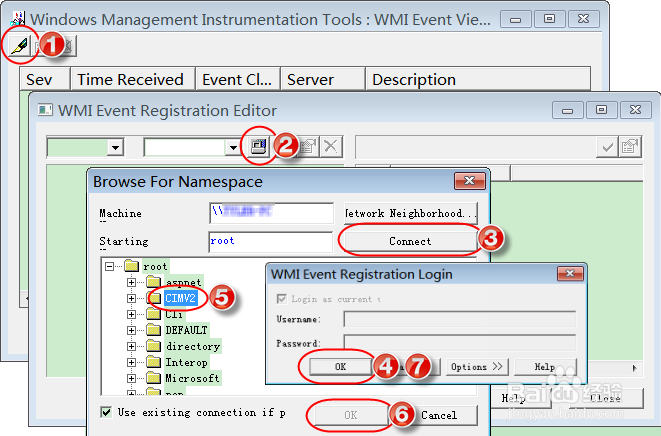The image size is (661, 436).
Task: Click OK in Browse For Namespace dialog
Action: 351,415
